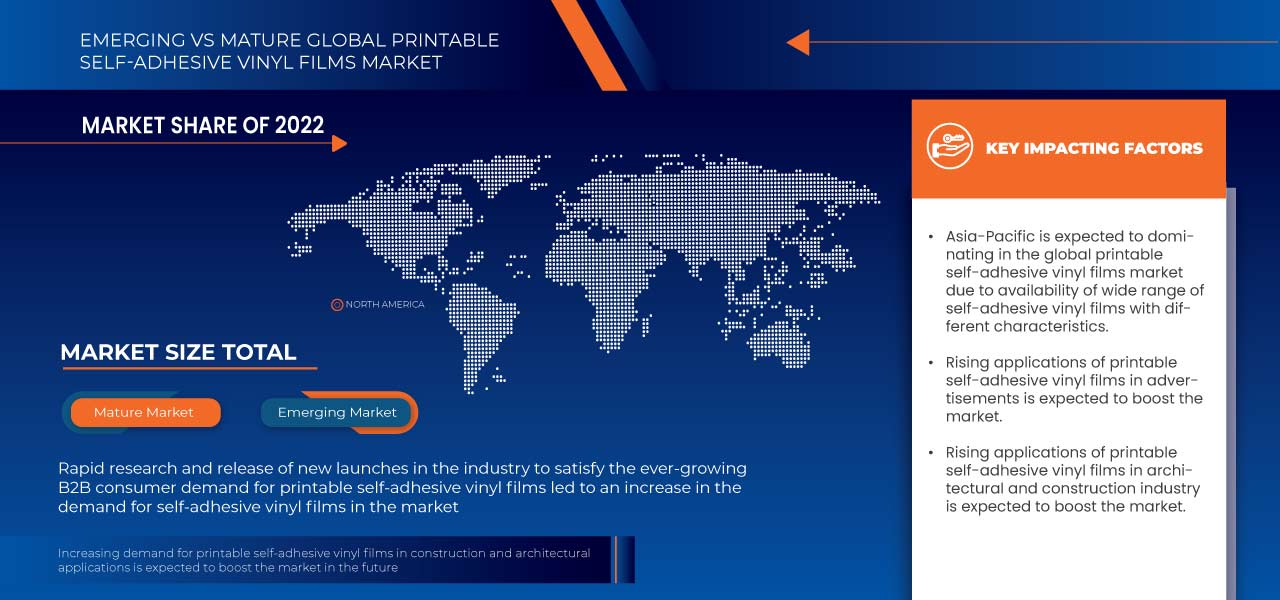Click the North America map label

pos(385,305)
